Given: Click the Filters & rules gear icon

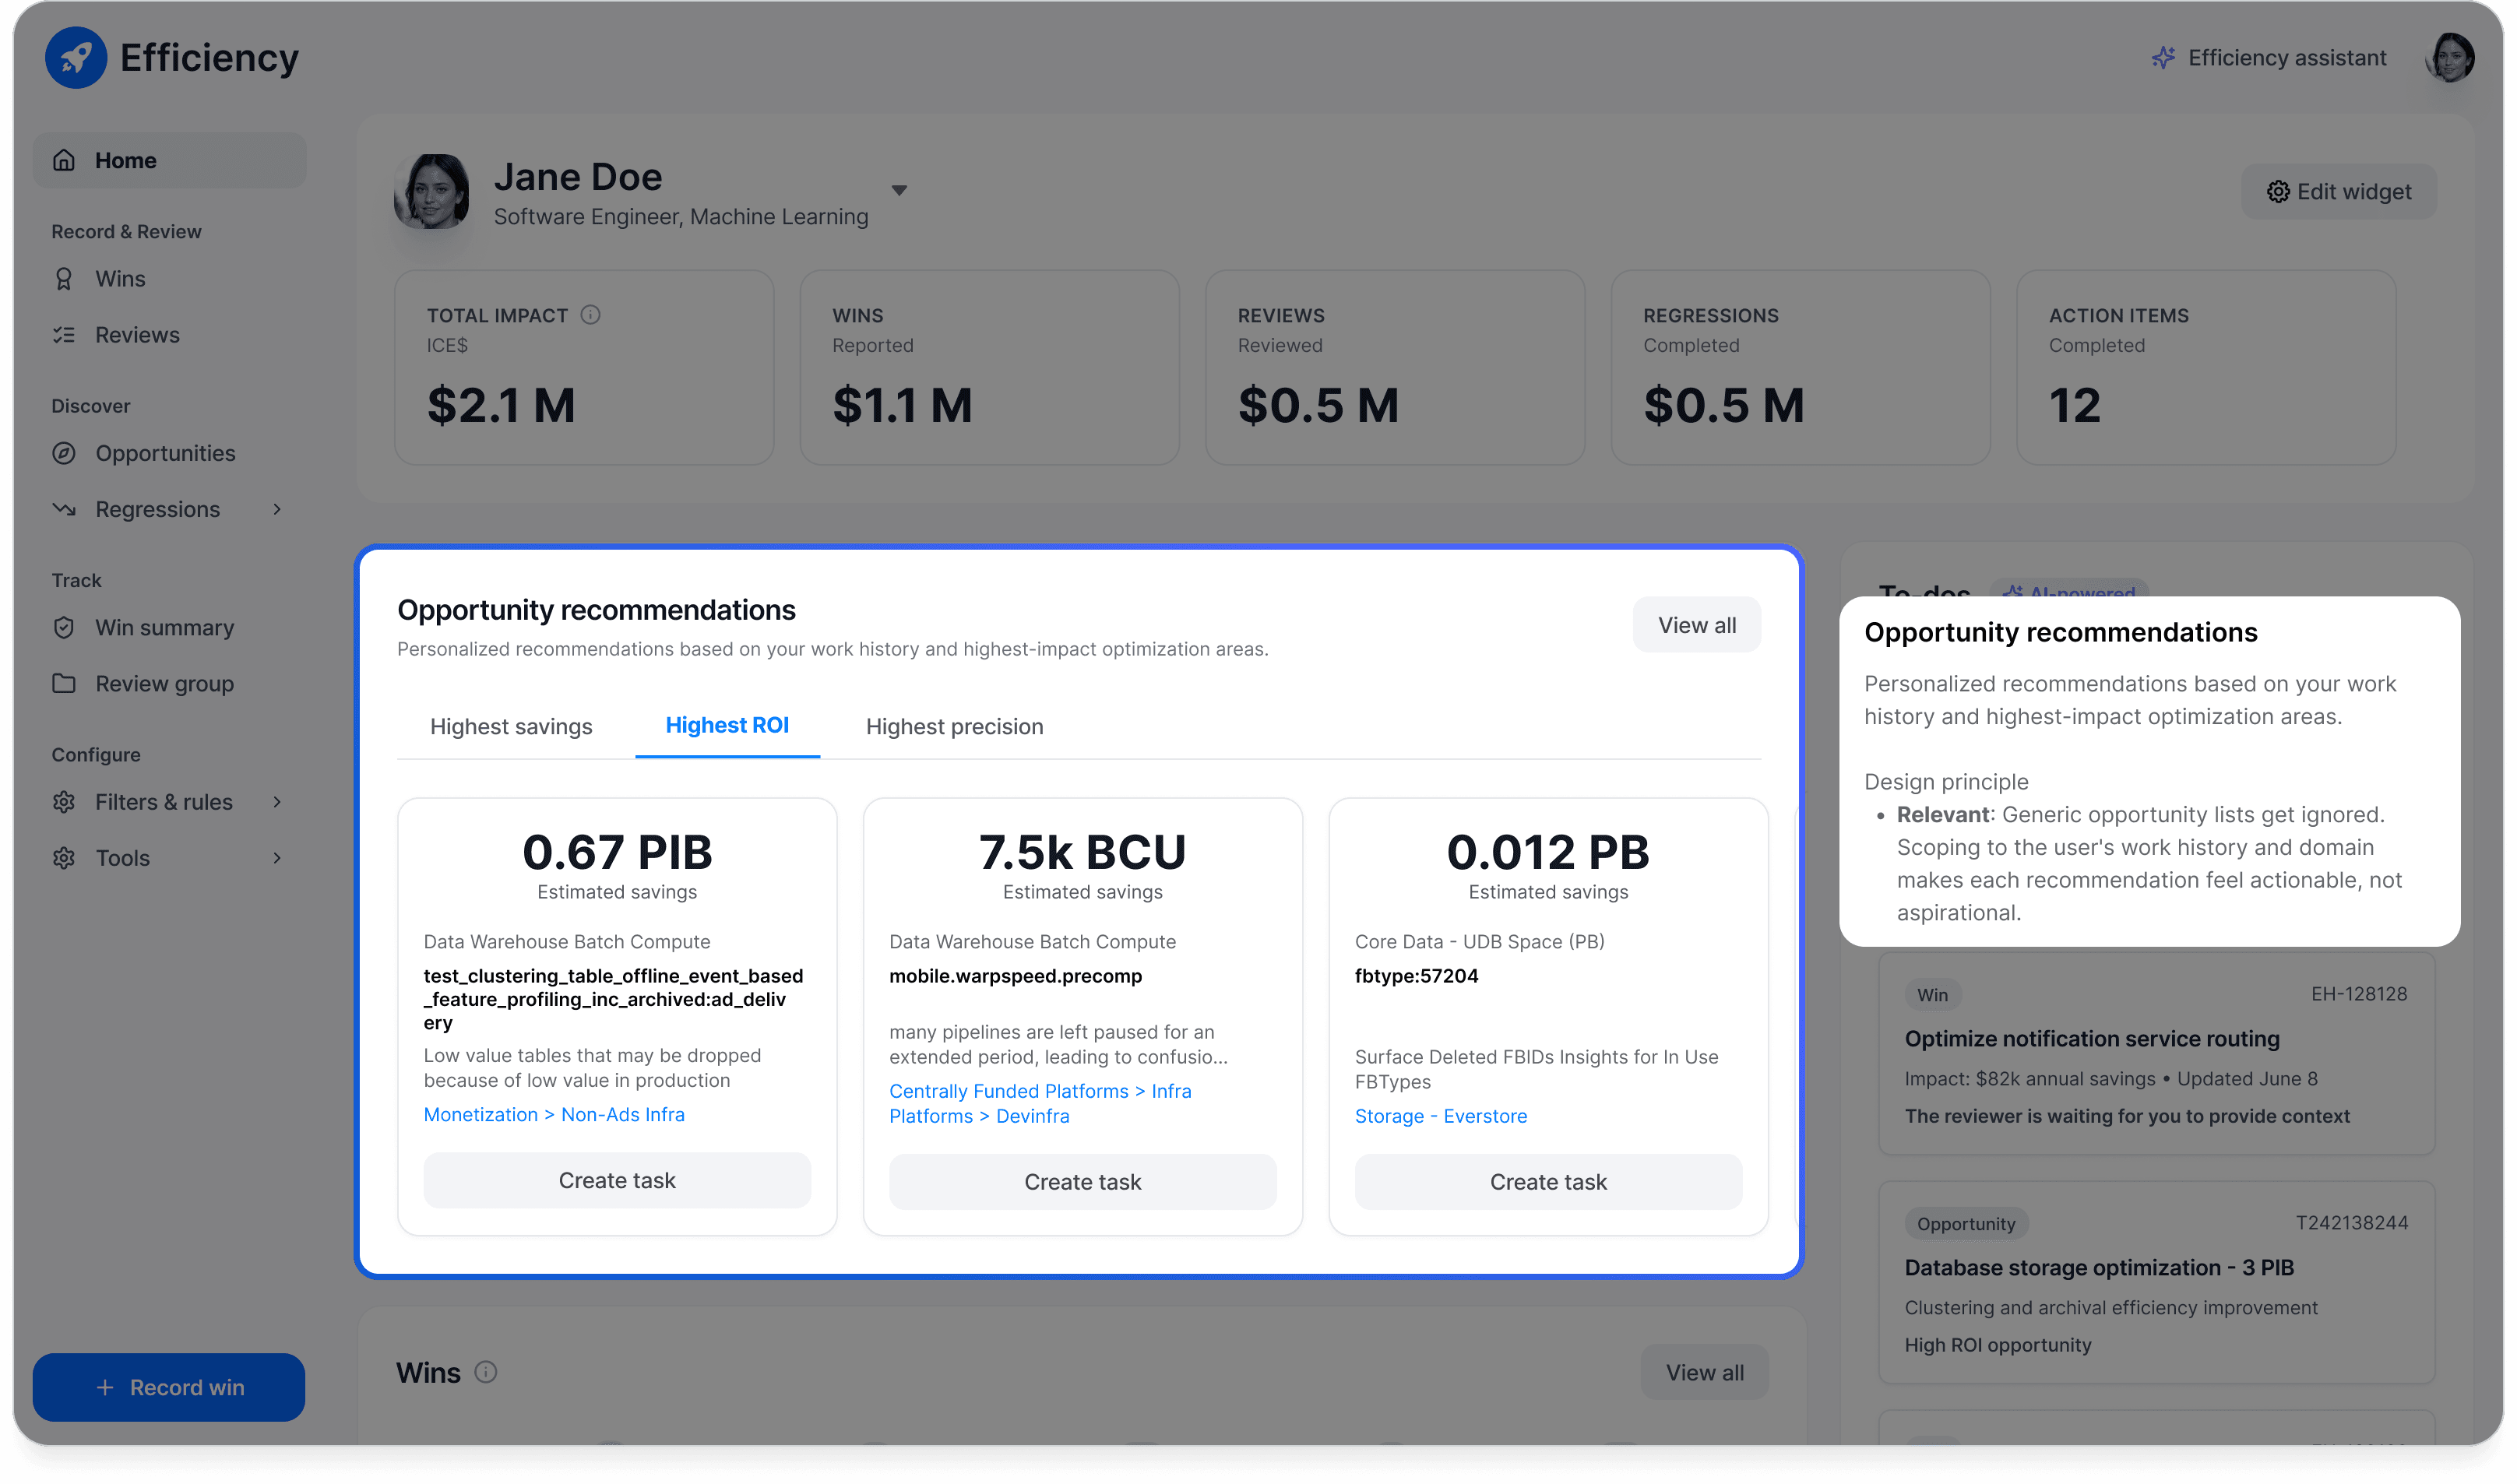Looking at the screenshot, I should [64, 802].
